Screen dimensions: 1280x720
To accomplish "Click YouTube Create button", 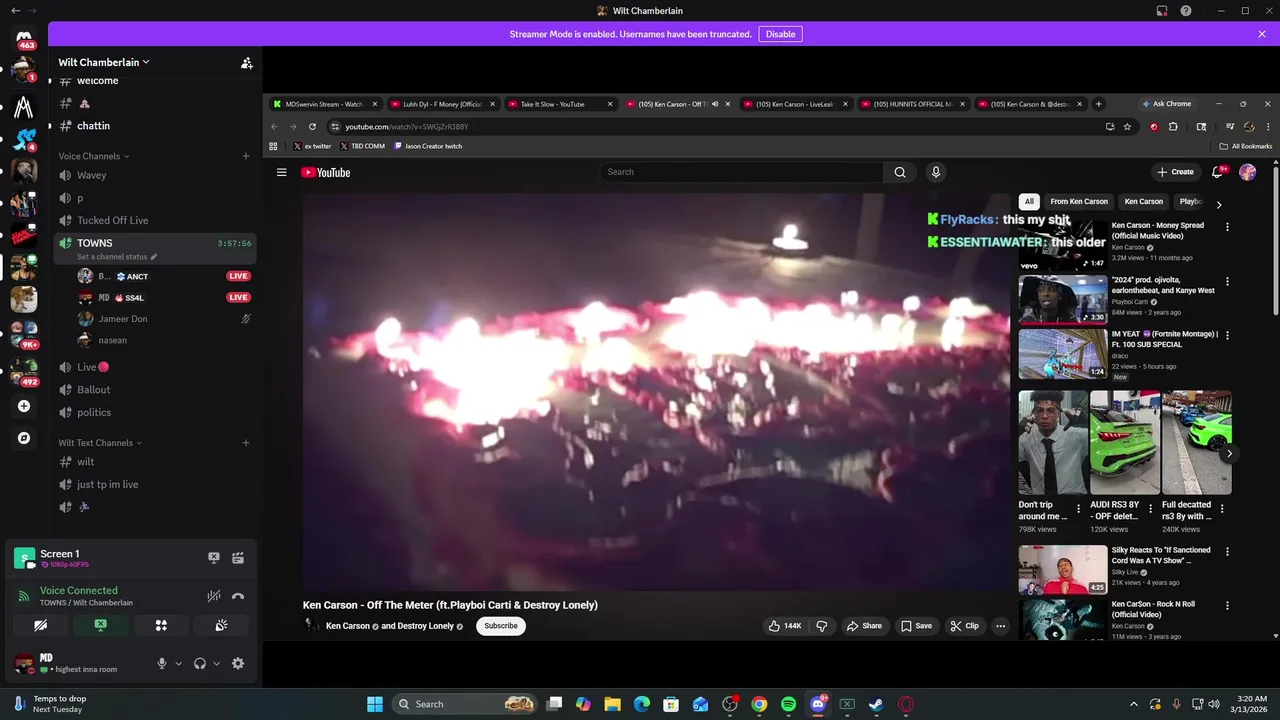I will 1175,172.
